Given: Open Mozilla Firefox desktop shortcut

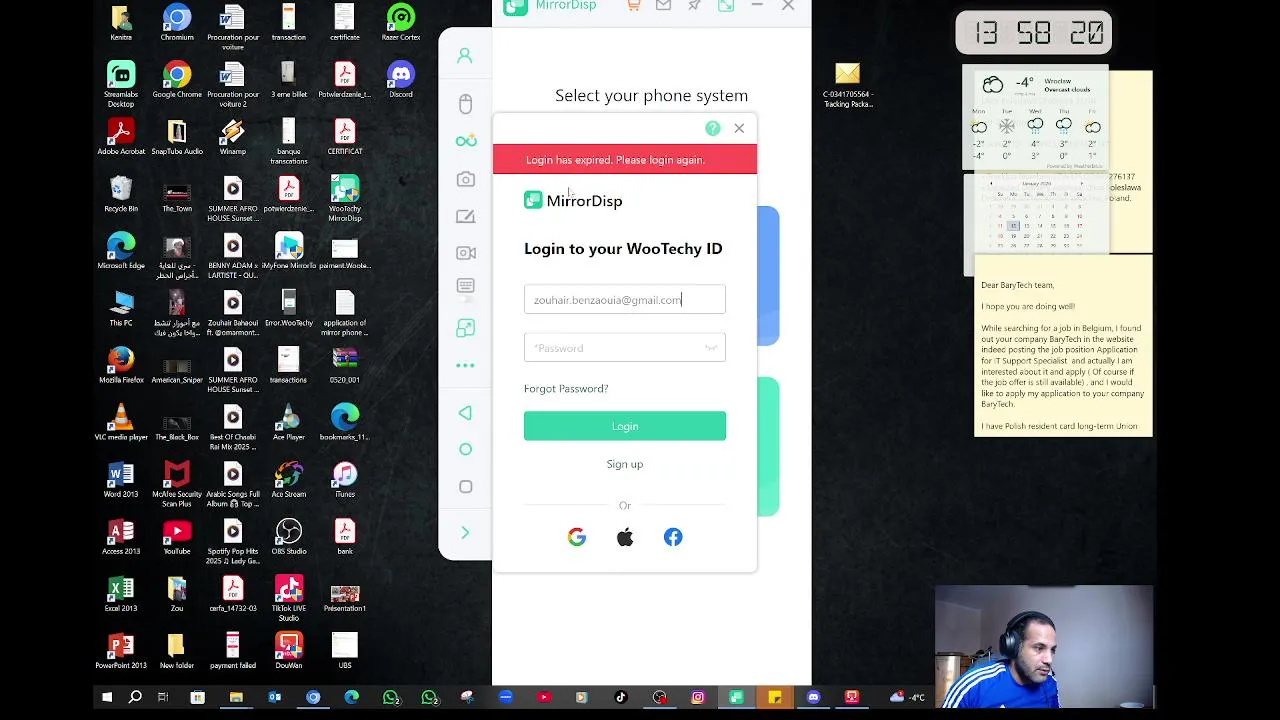Looking at the screenshot, I should click(121, 366).
